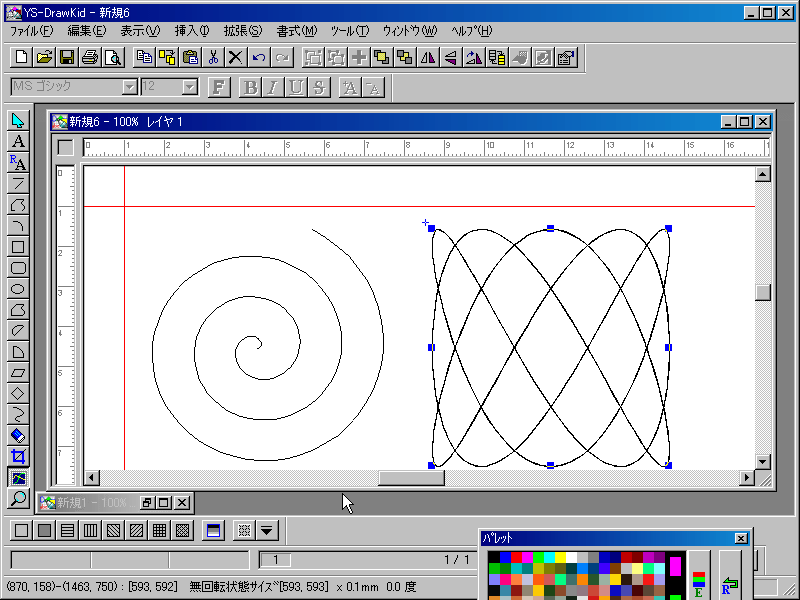Select the crop tool
Screen dimensions: 800x600
click(x=18, y=457)
